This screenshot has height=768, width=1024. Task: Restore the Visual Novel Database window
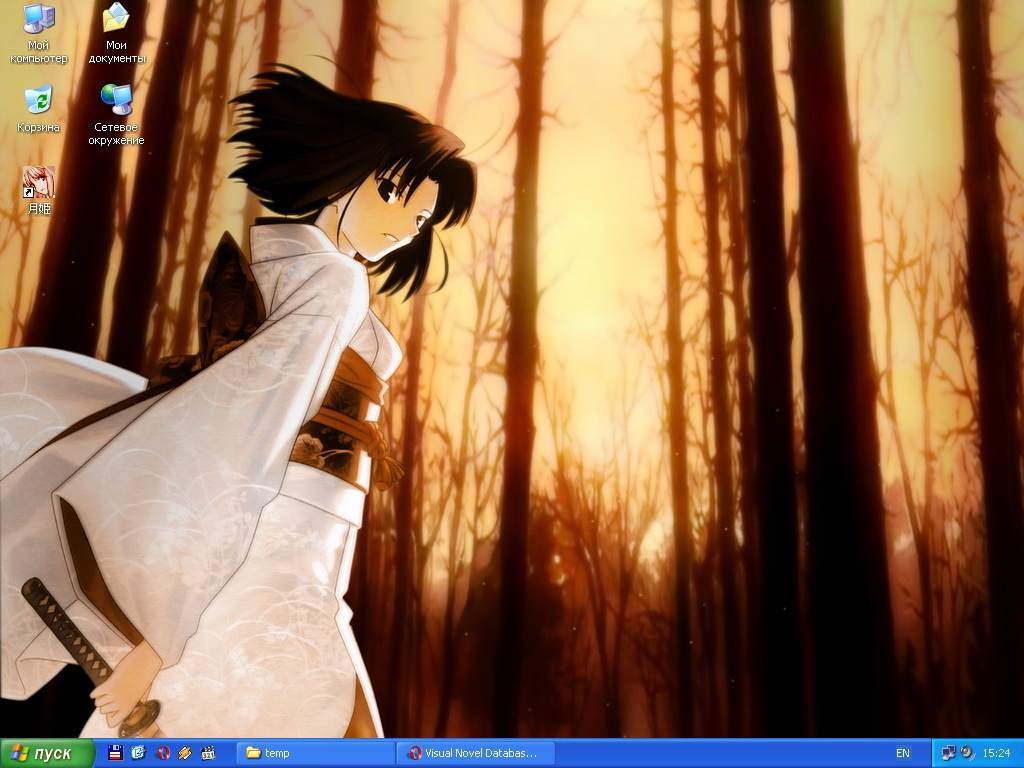click(475, 753)
